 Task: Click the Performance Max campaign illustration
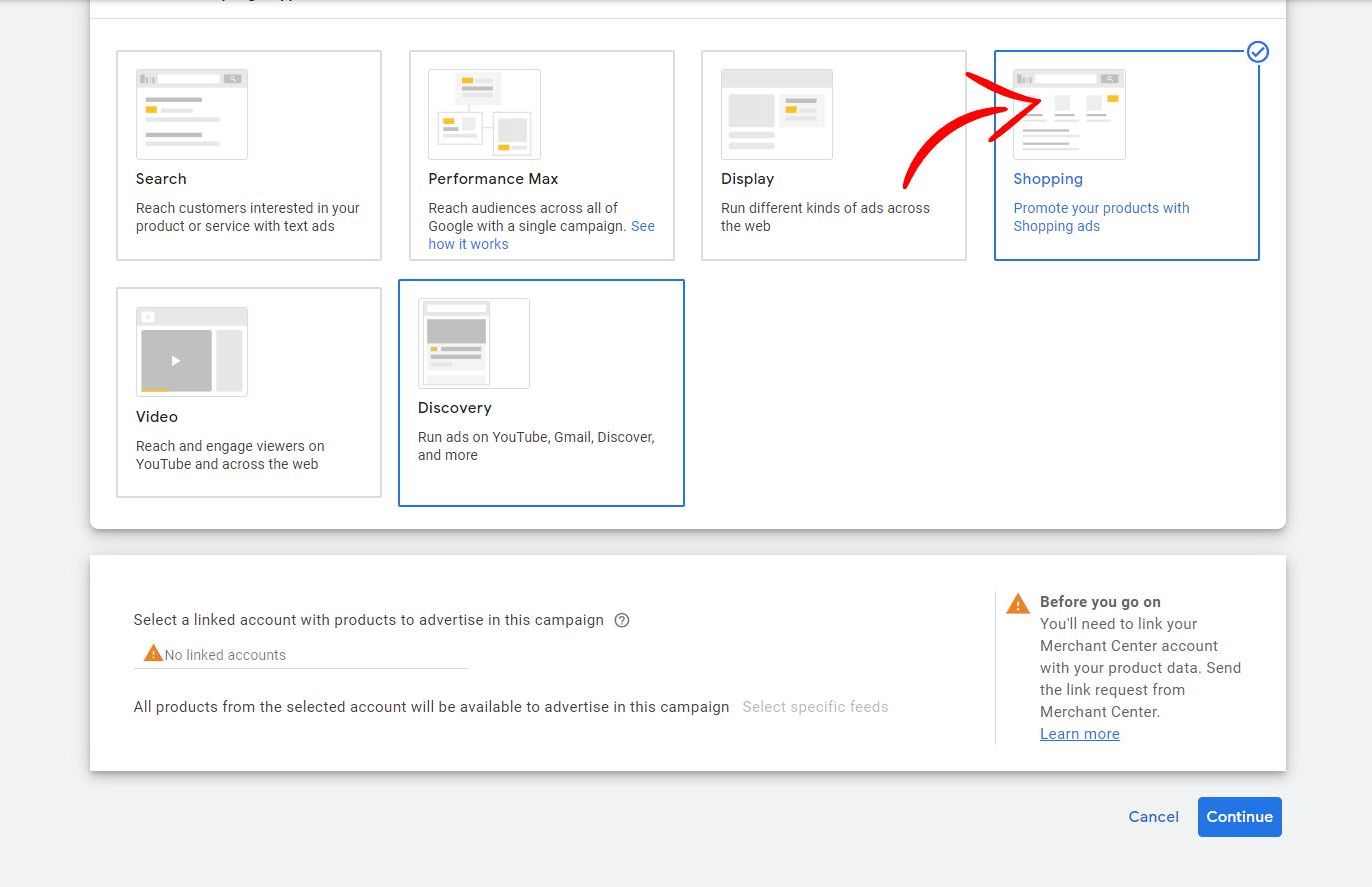tap(484, 113)
